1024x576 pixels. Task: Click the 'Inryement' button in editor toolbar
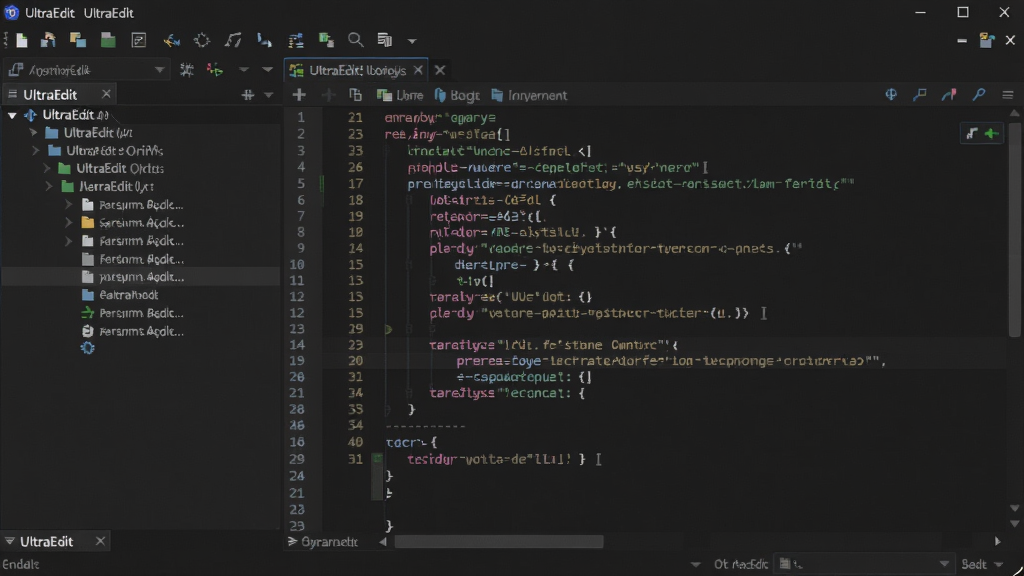tap(530, 95)
